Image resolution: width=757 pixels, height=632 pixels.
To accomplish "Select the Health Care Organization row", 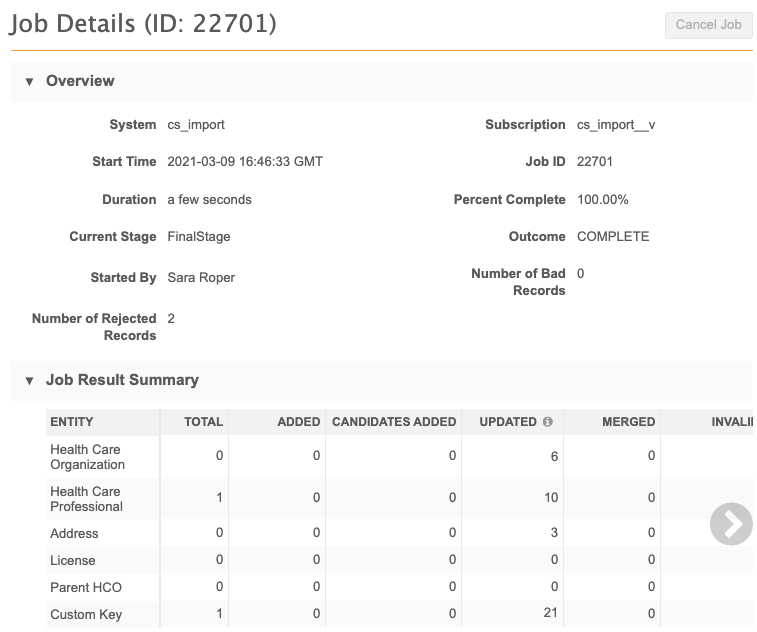I will pyautogui.click(x=88, y=457).
